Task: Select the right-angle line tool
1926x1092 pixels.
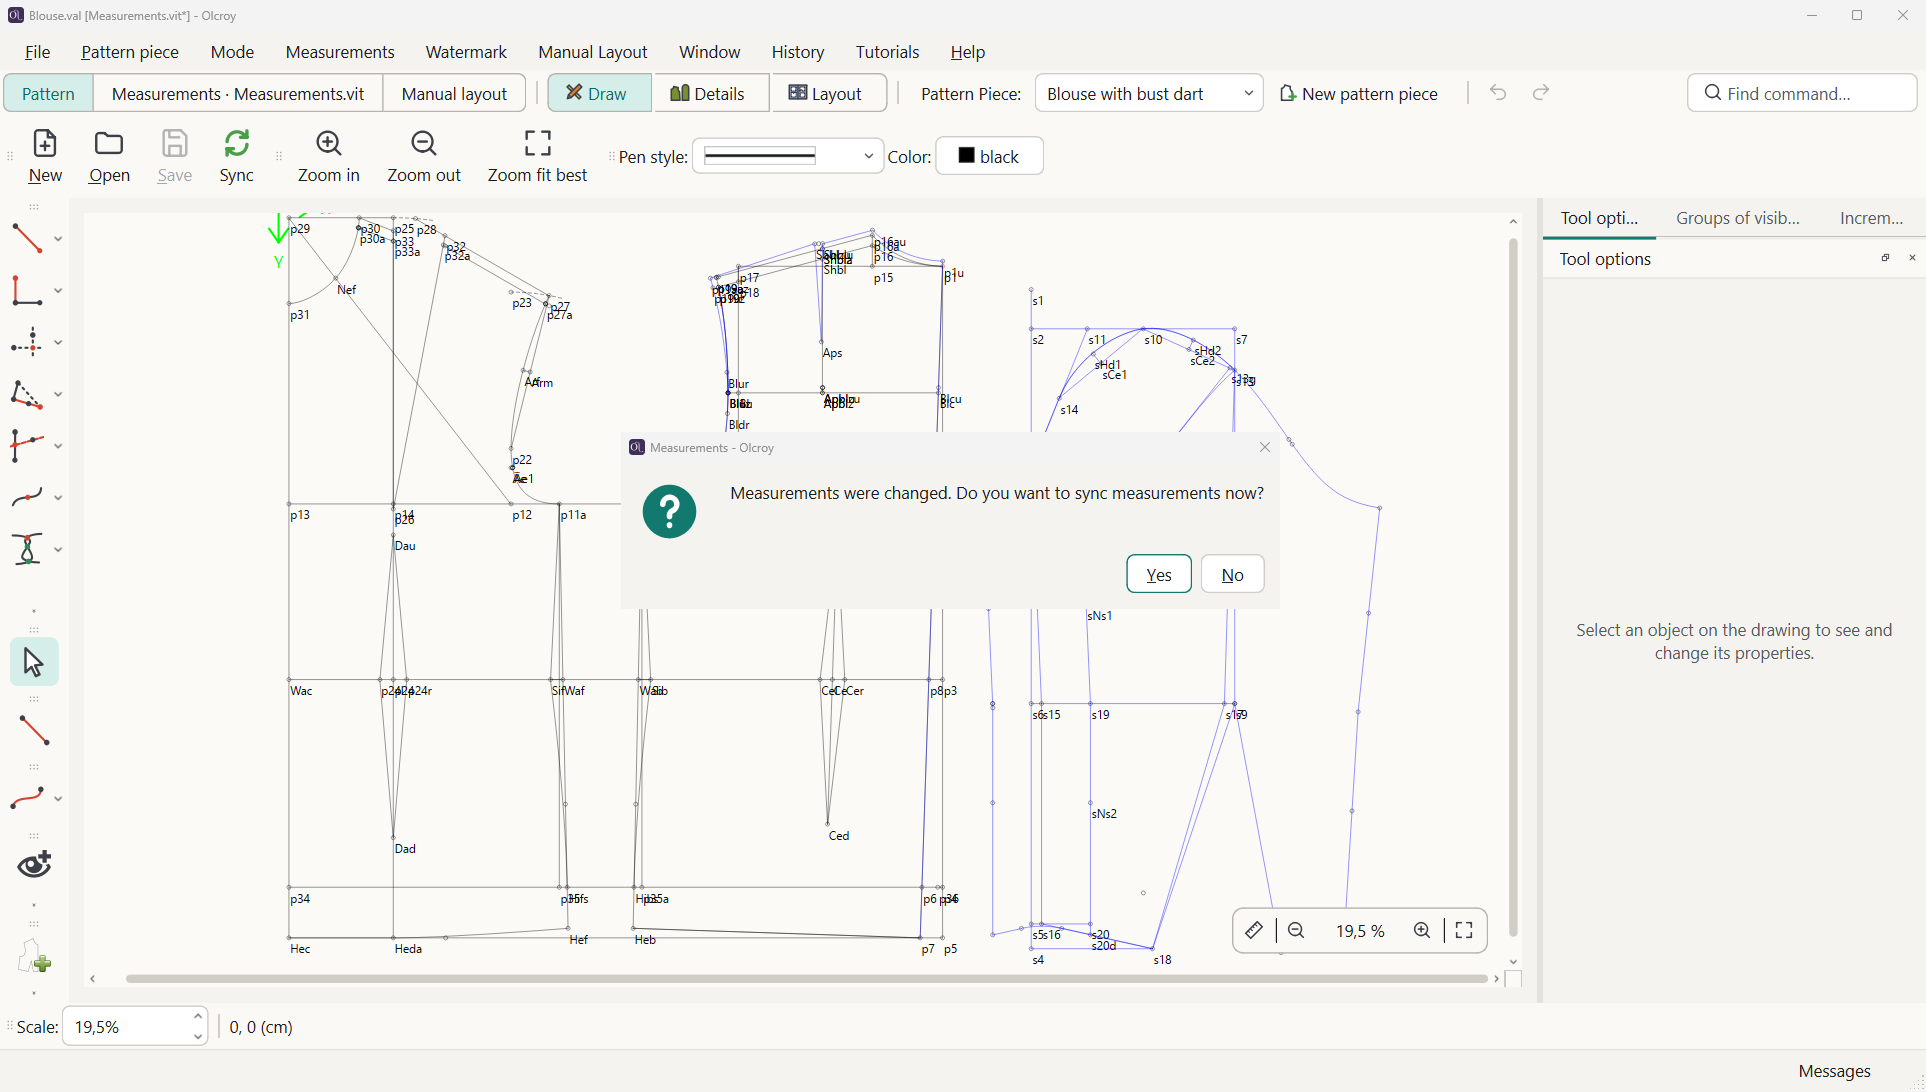Action: (x=27, y=290)
